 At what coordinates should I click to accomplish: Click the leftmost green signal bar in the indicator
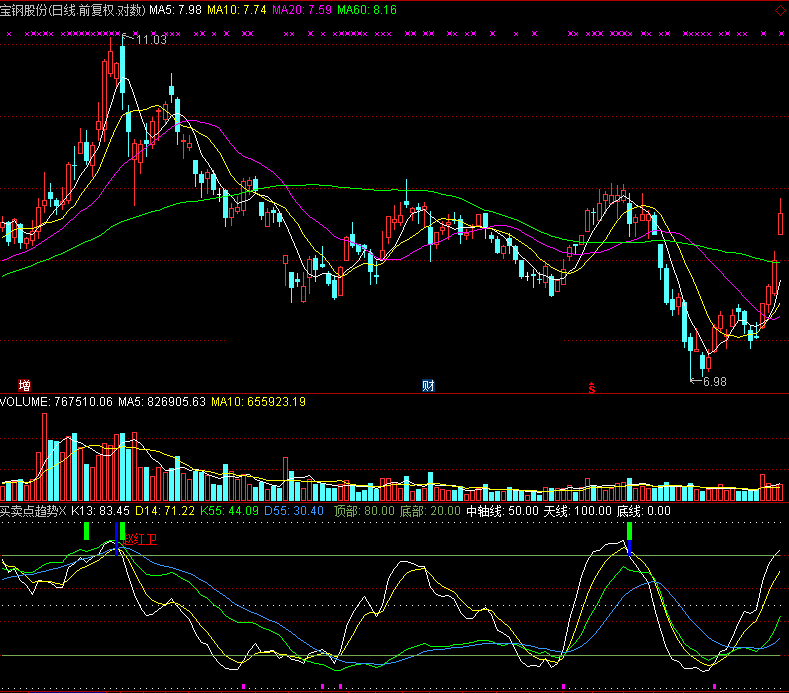pyautogui.click(x=87, y=530)
